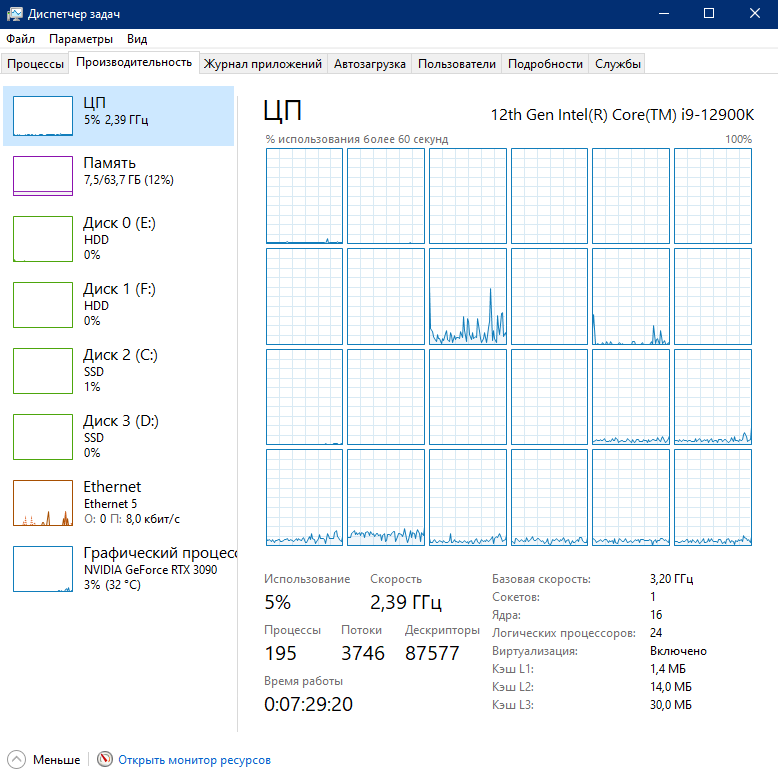Open the Файл menu
Image resolution: width=778 pixels, height=783 pixels.
pos(20,39)
